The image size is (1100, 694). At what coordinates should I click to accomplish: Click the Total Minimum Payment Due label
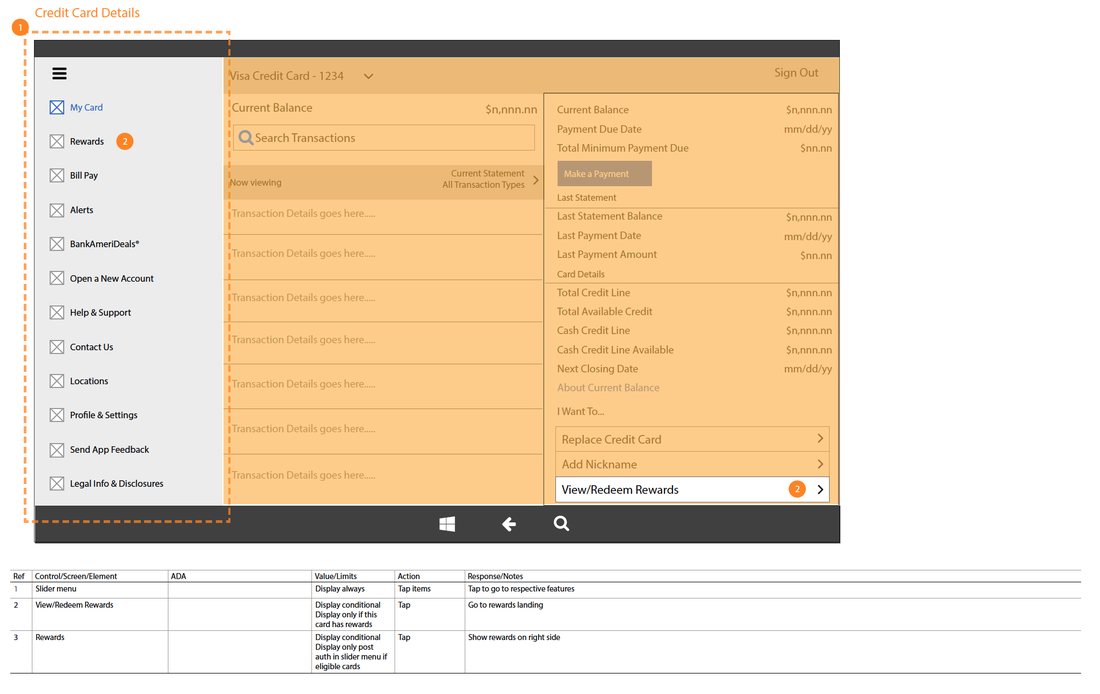[622, 148]
